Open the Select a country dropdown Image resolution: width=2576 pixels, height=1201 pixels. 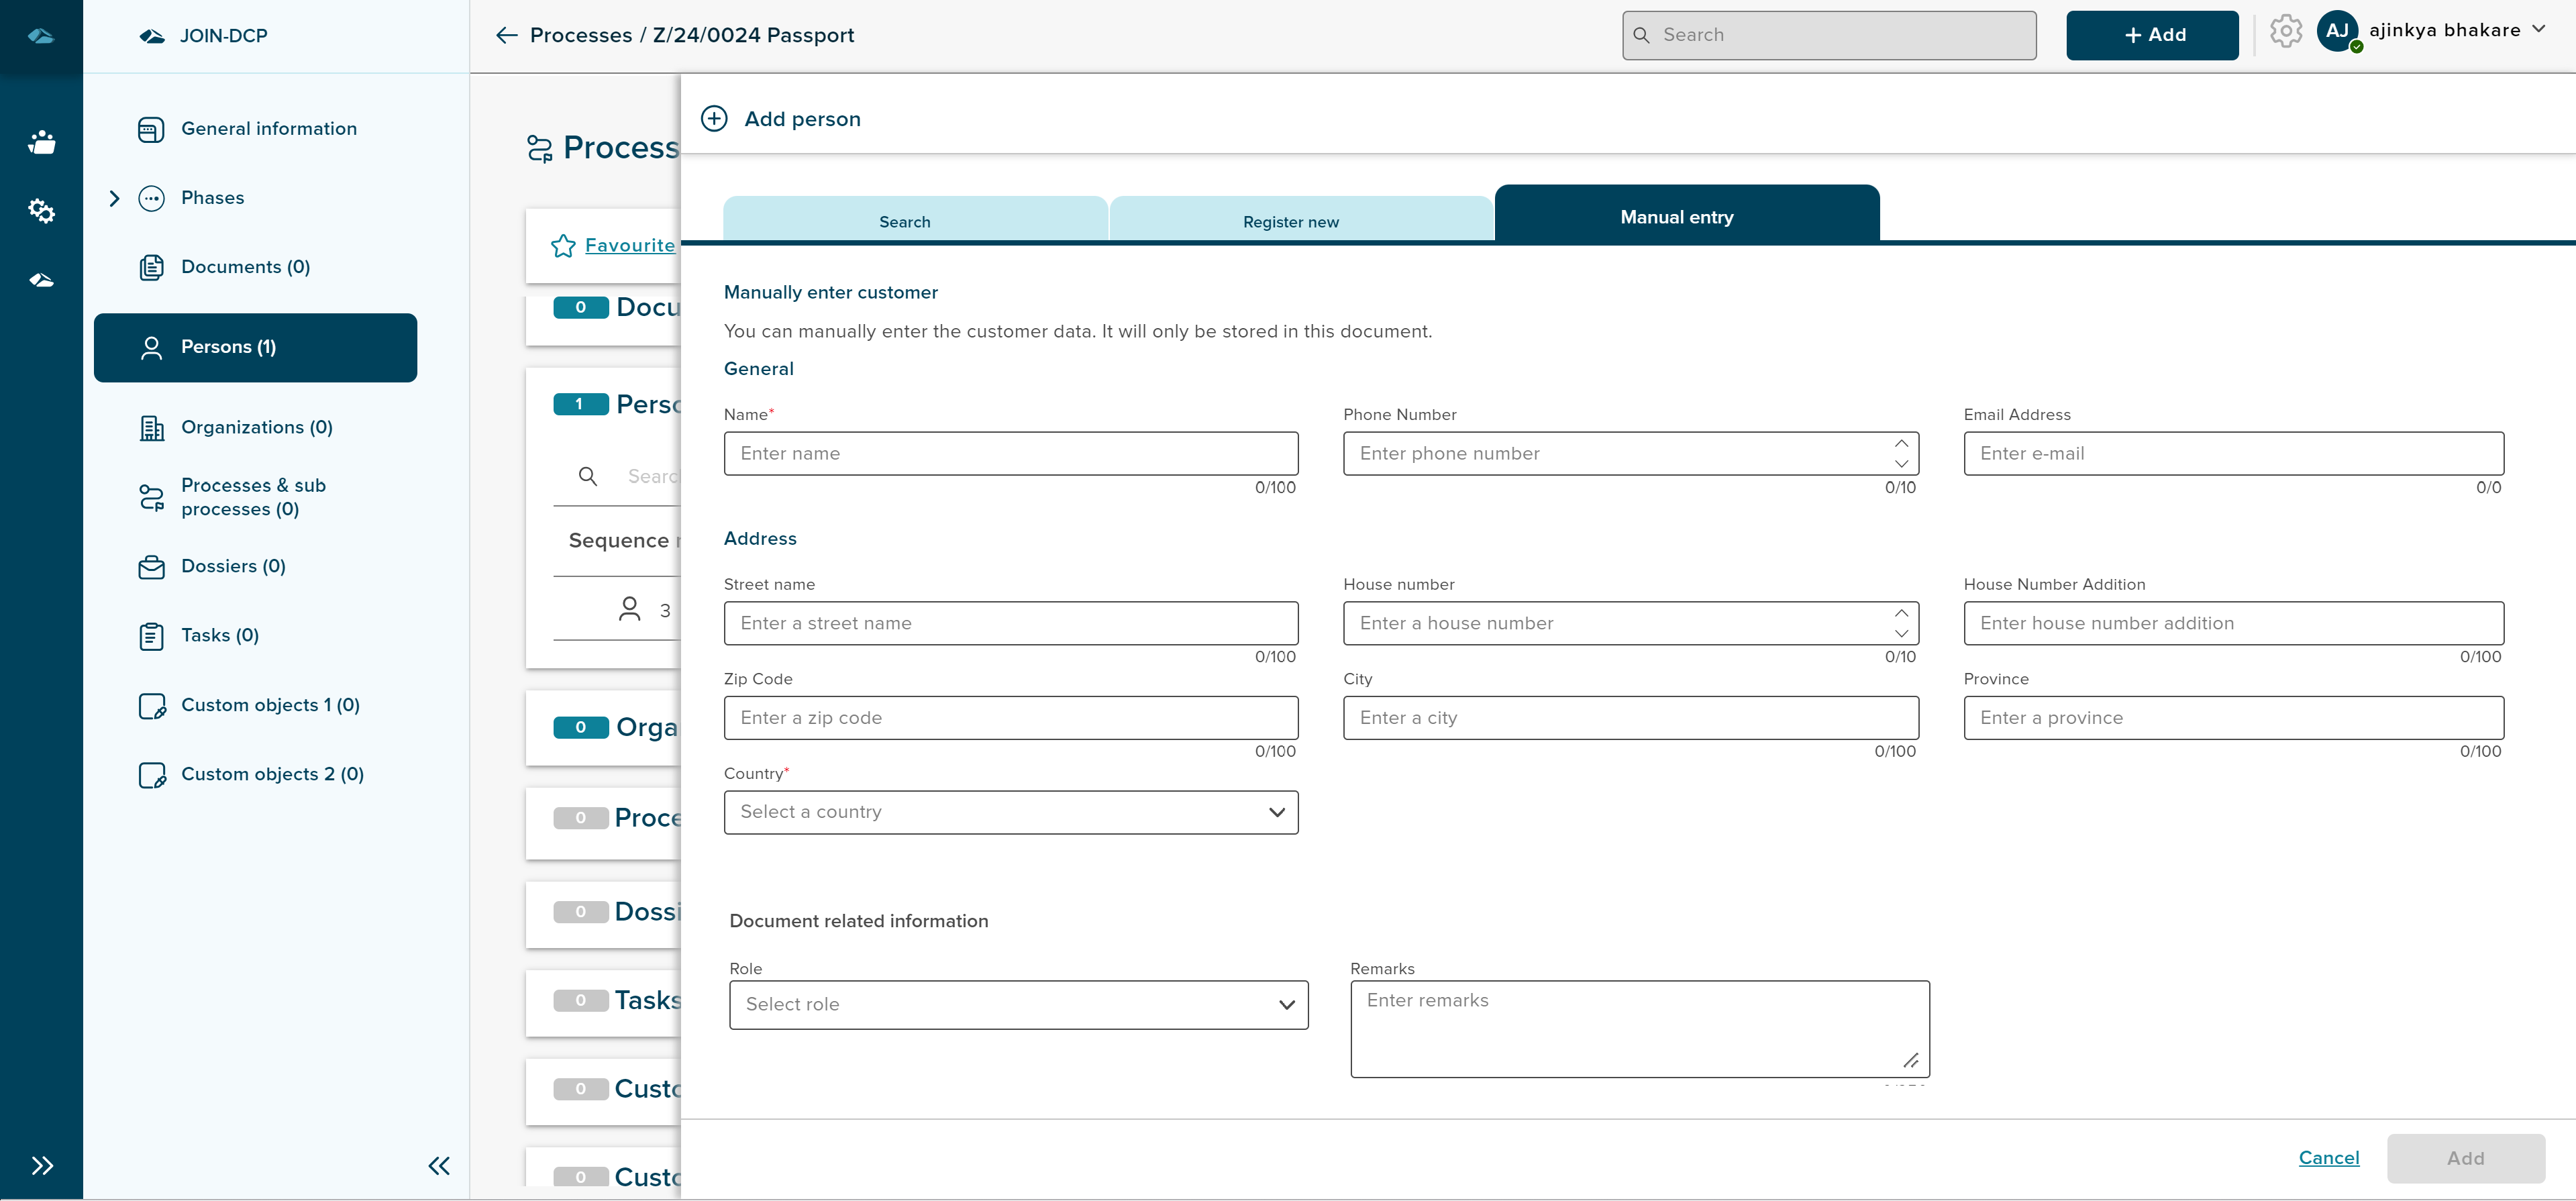pyautogui.click(x=1010, y=812)
